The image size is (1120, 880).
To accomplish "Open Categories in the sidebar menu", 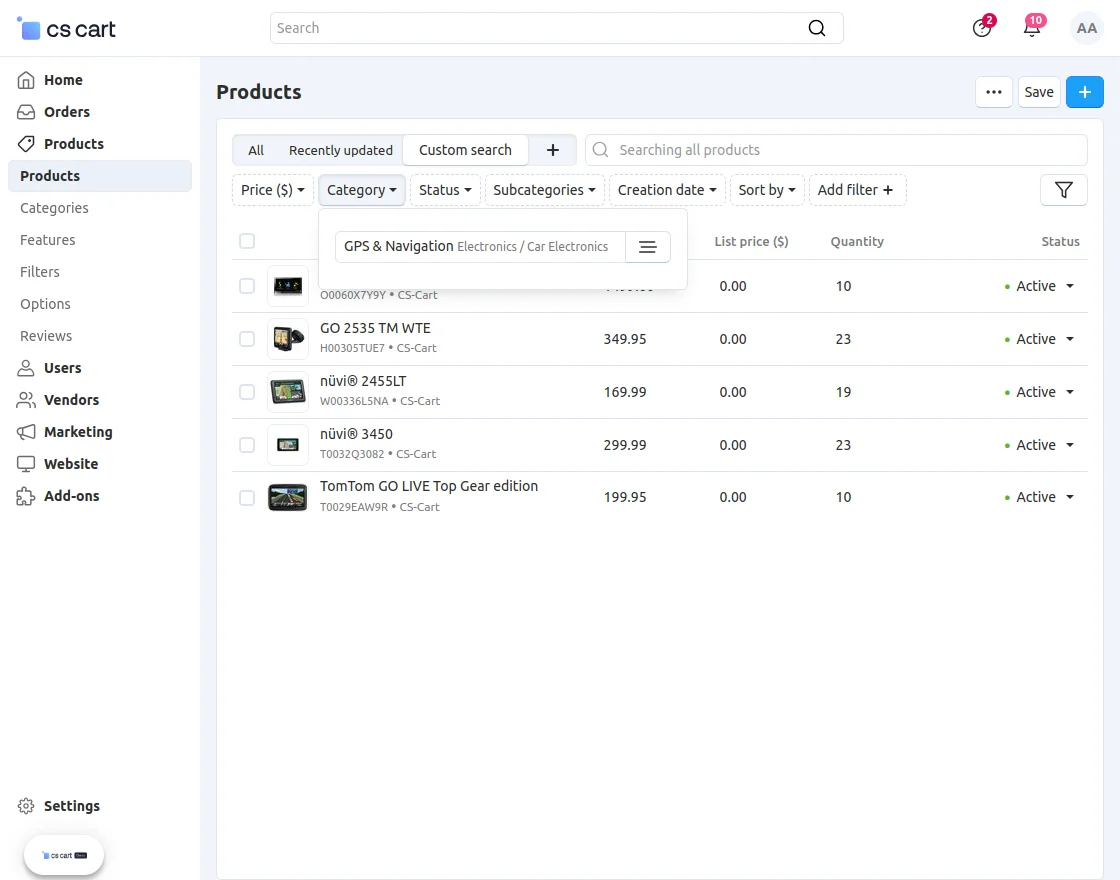I will click(54, 208).
